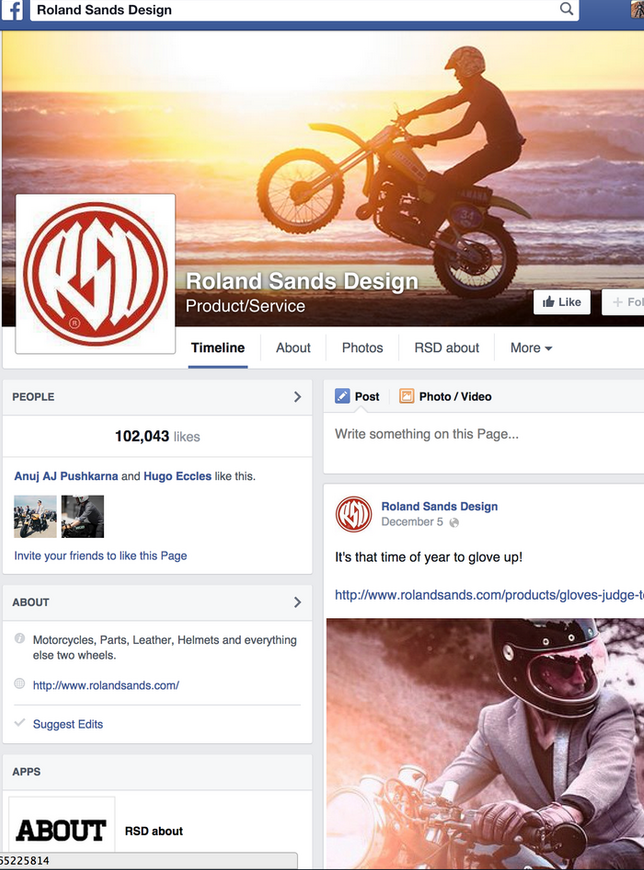
Task: Click the pencil Post icon
Action: (x=342, y=396)
